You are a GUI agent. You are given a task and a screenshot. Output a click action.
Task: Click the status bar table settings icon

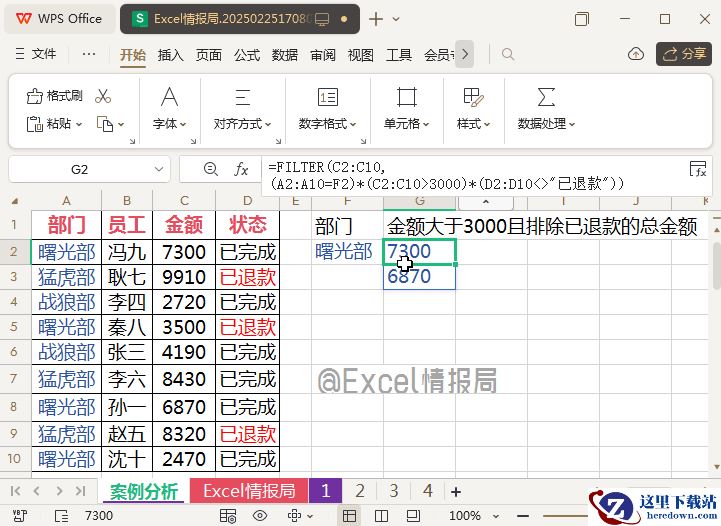coord(228,516)
